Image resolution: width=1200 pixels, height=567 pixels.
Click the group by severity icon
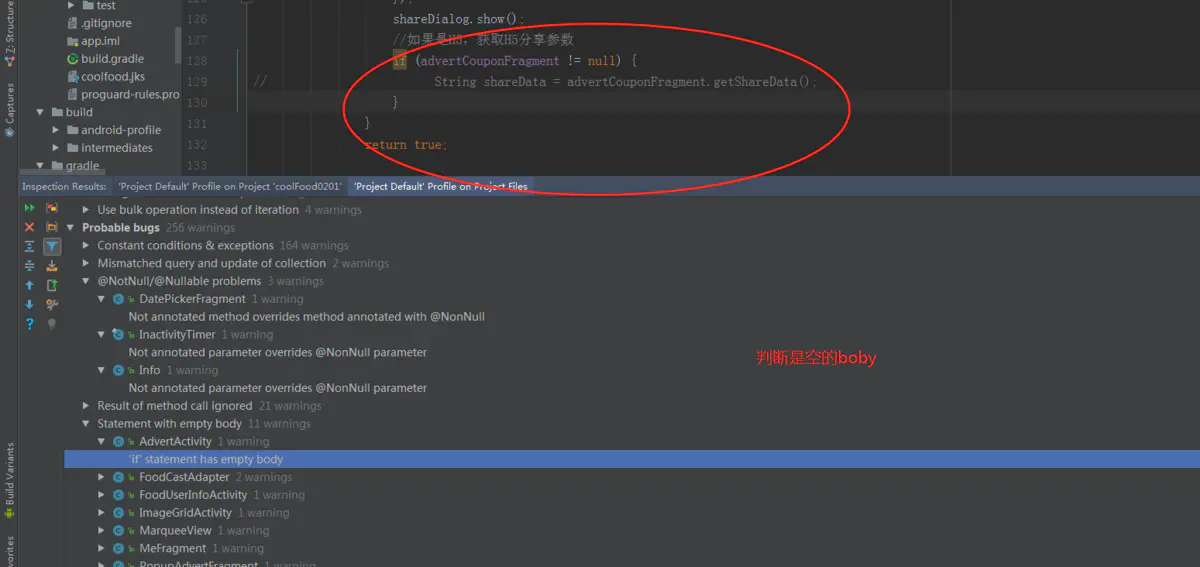[52, 208]
